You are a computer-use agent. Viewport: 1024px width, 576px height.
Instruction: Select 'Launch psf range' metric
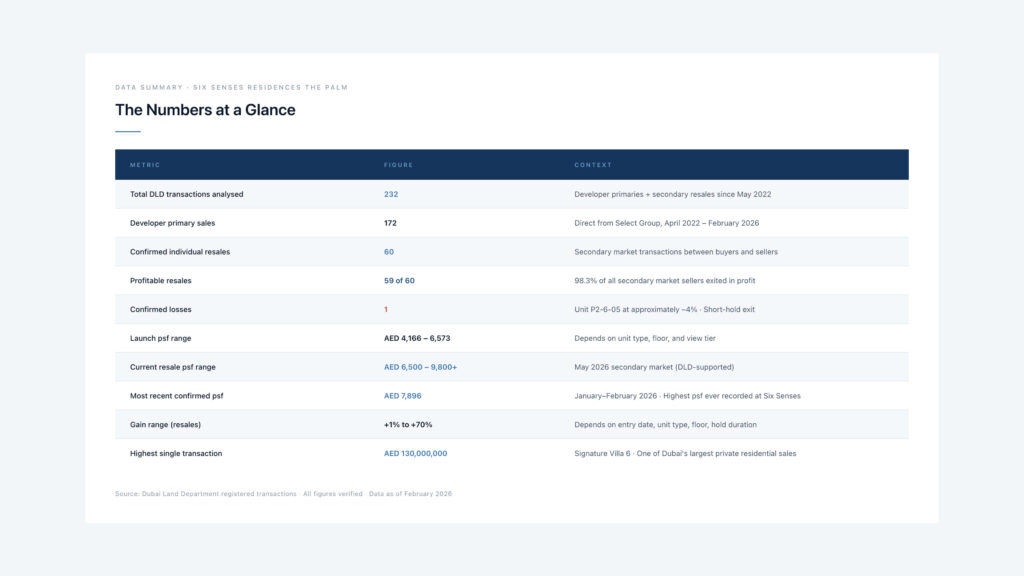tap(161, 338)
